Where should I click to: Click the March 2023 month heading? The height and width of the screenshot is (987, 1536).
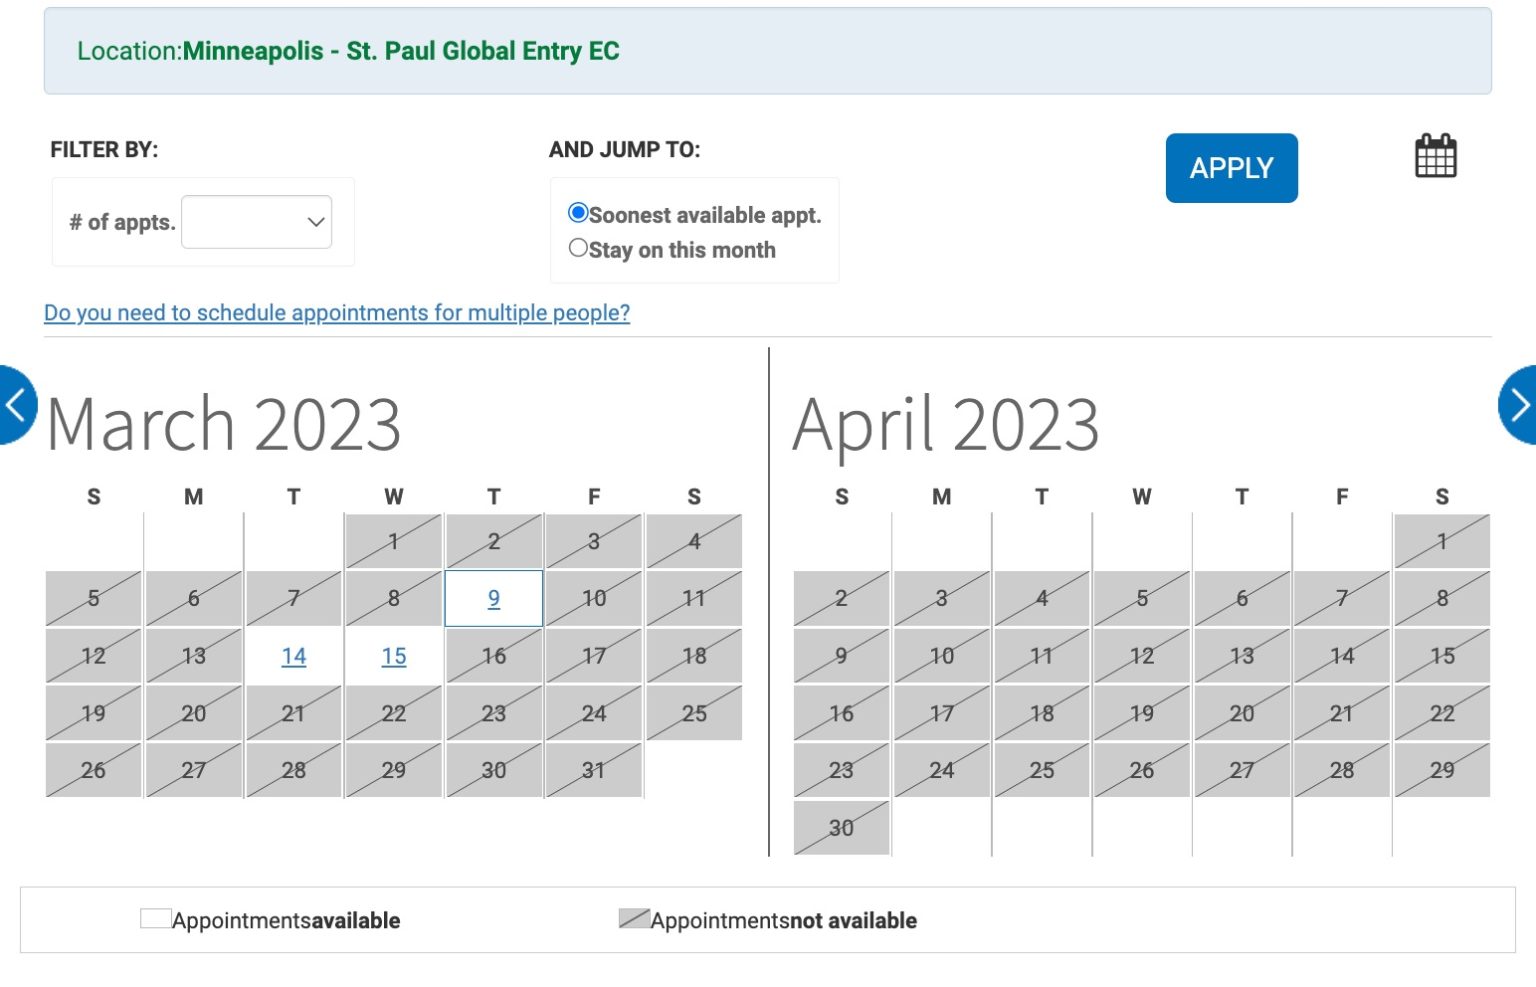point(222,422)
